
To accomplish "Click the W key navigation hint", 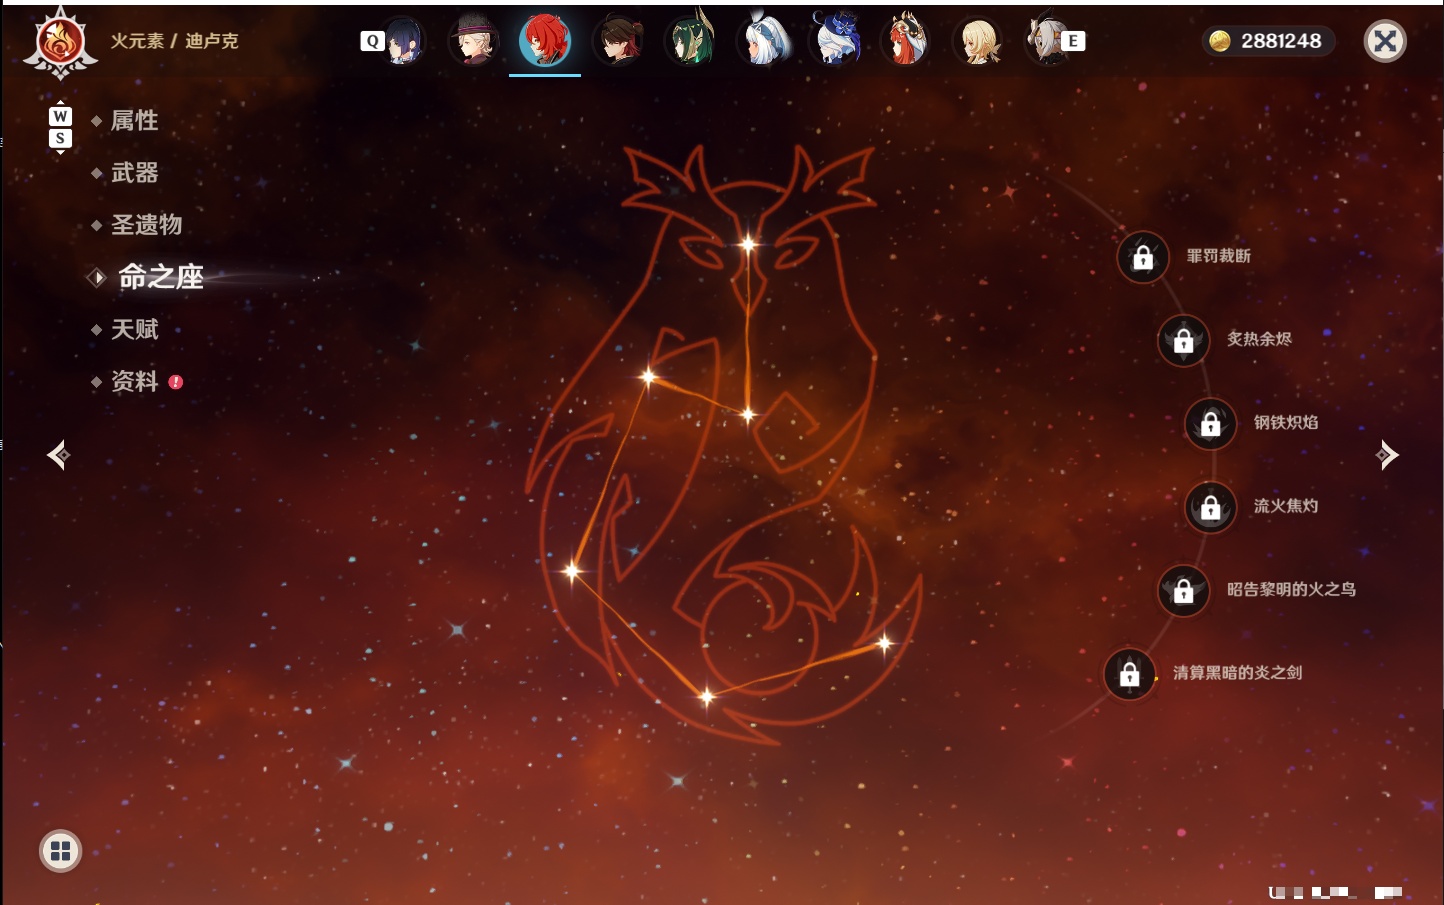I will pyautogui.click(x=60, y=116).
